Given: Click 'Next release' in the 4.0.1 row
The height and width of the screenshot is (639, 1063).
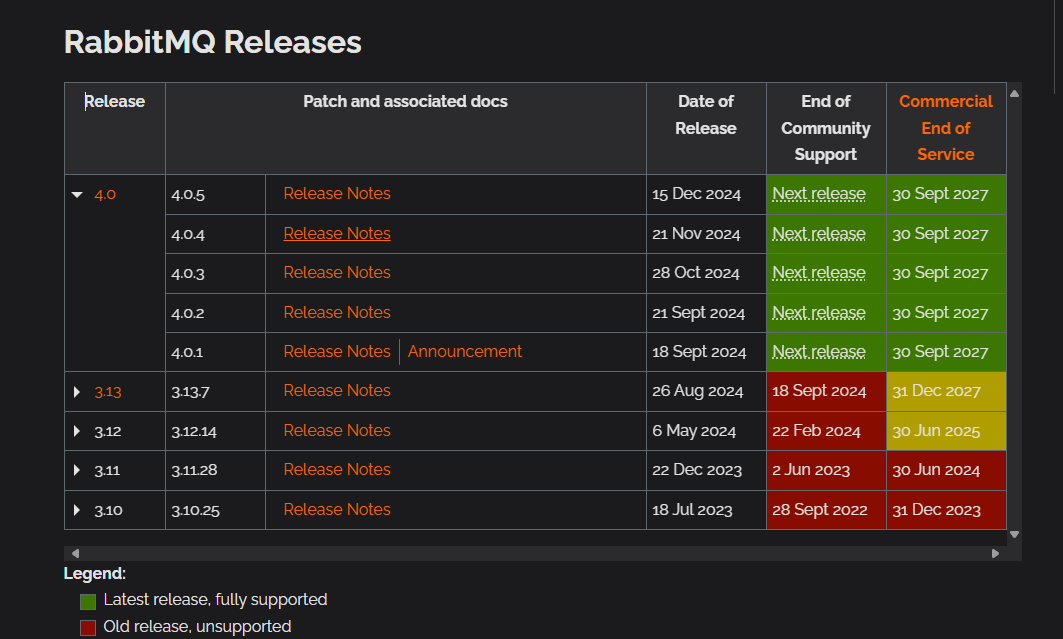Looking at the screenshot, I should point(819,352).
